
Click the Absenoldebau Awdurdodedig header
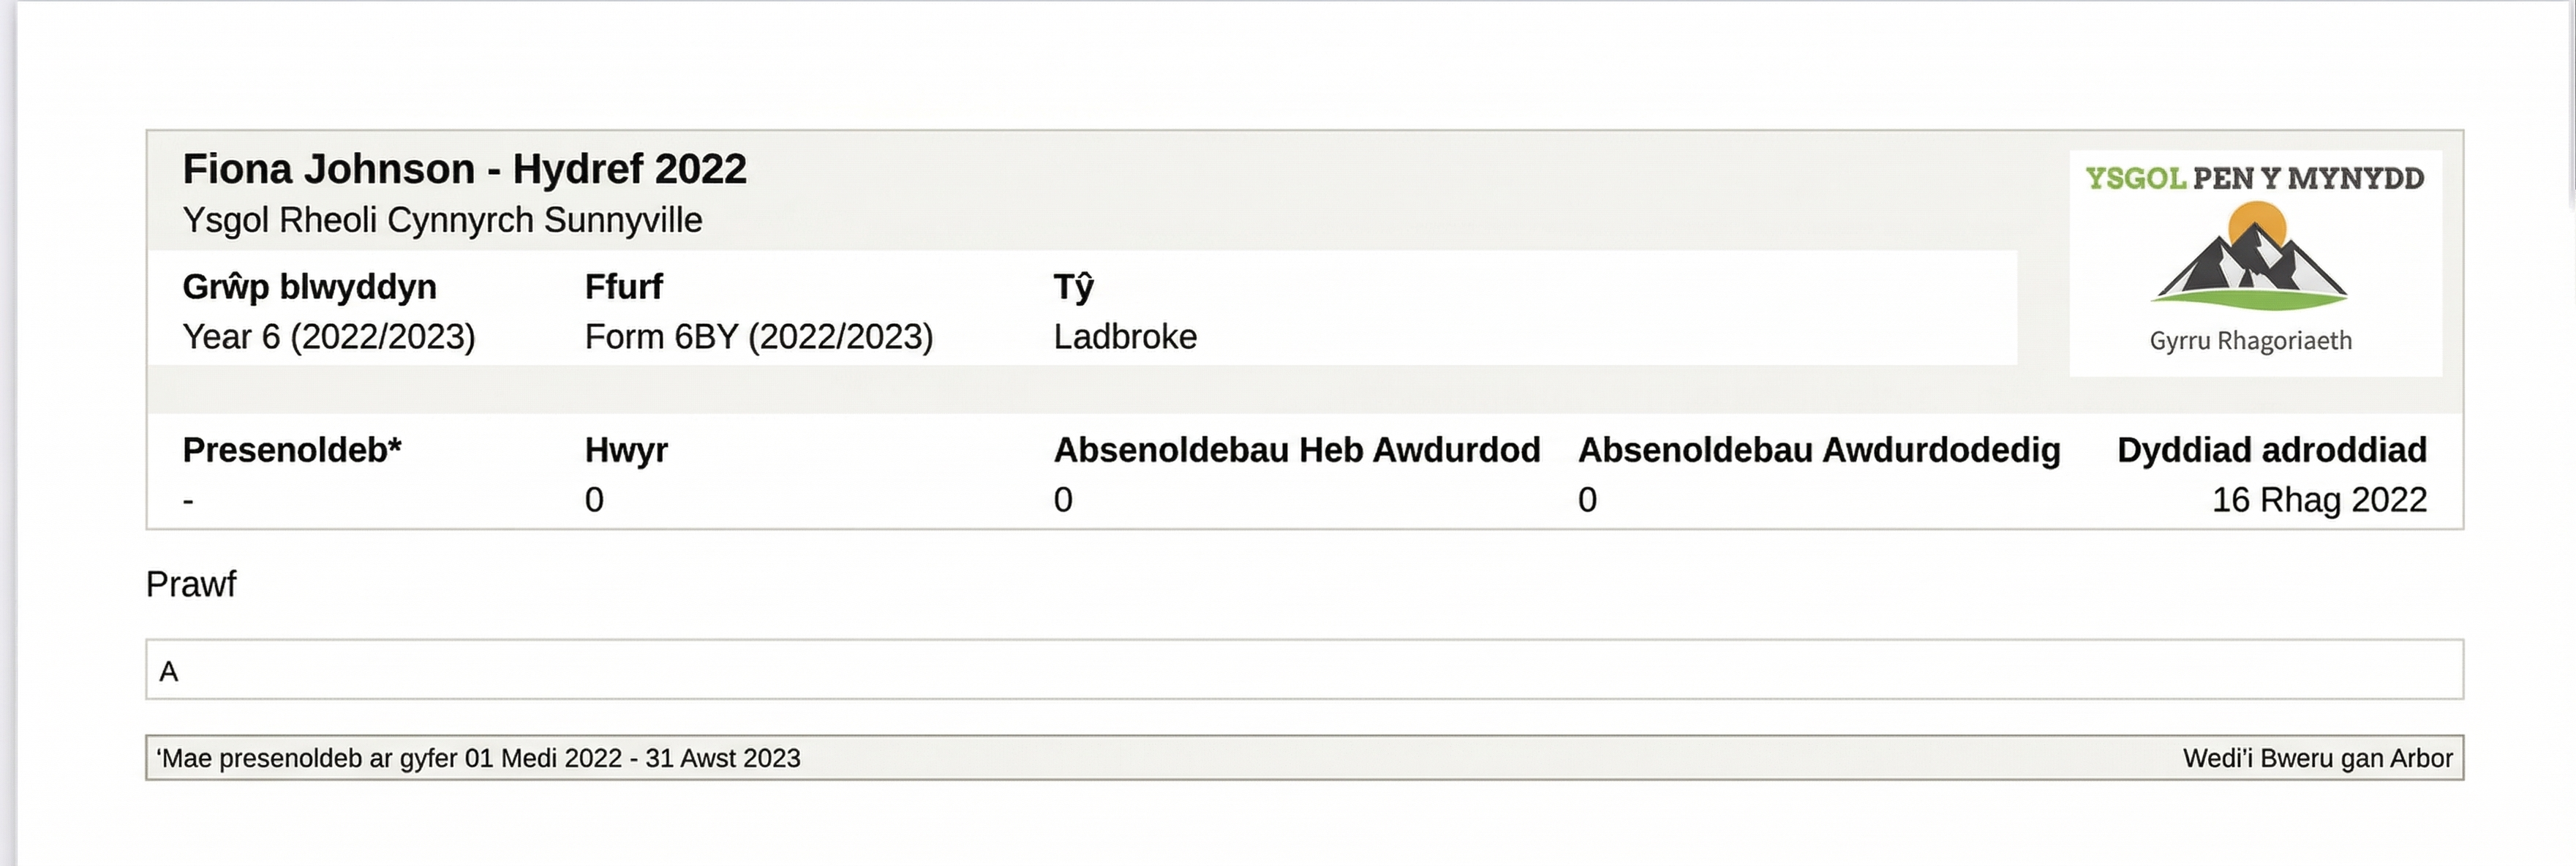click(x=1818, y=450)
